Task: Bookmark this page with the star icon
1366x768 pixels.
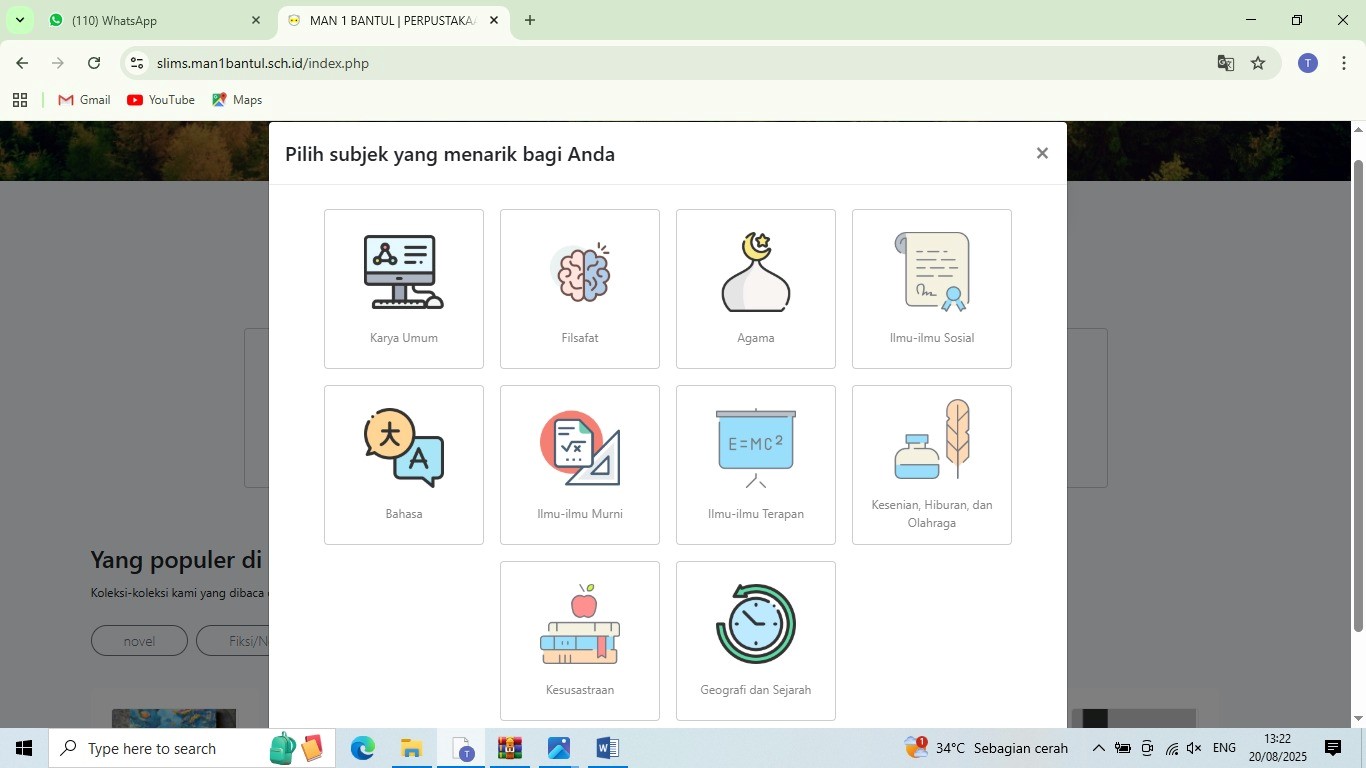Action: 1258,63
